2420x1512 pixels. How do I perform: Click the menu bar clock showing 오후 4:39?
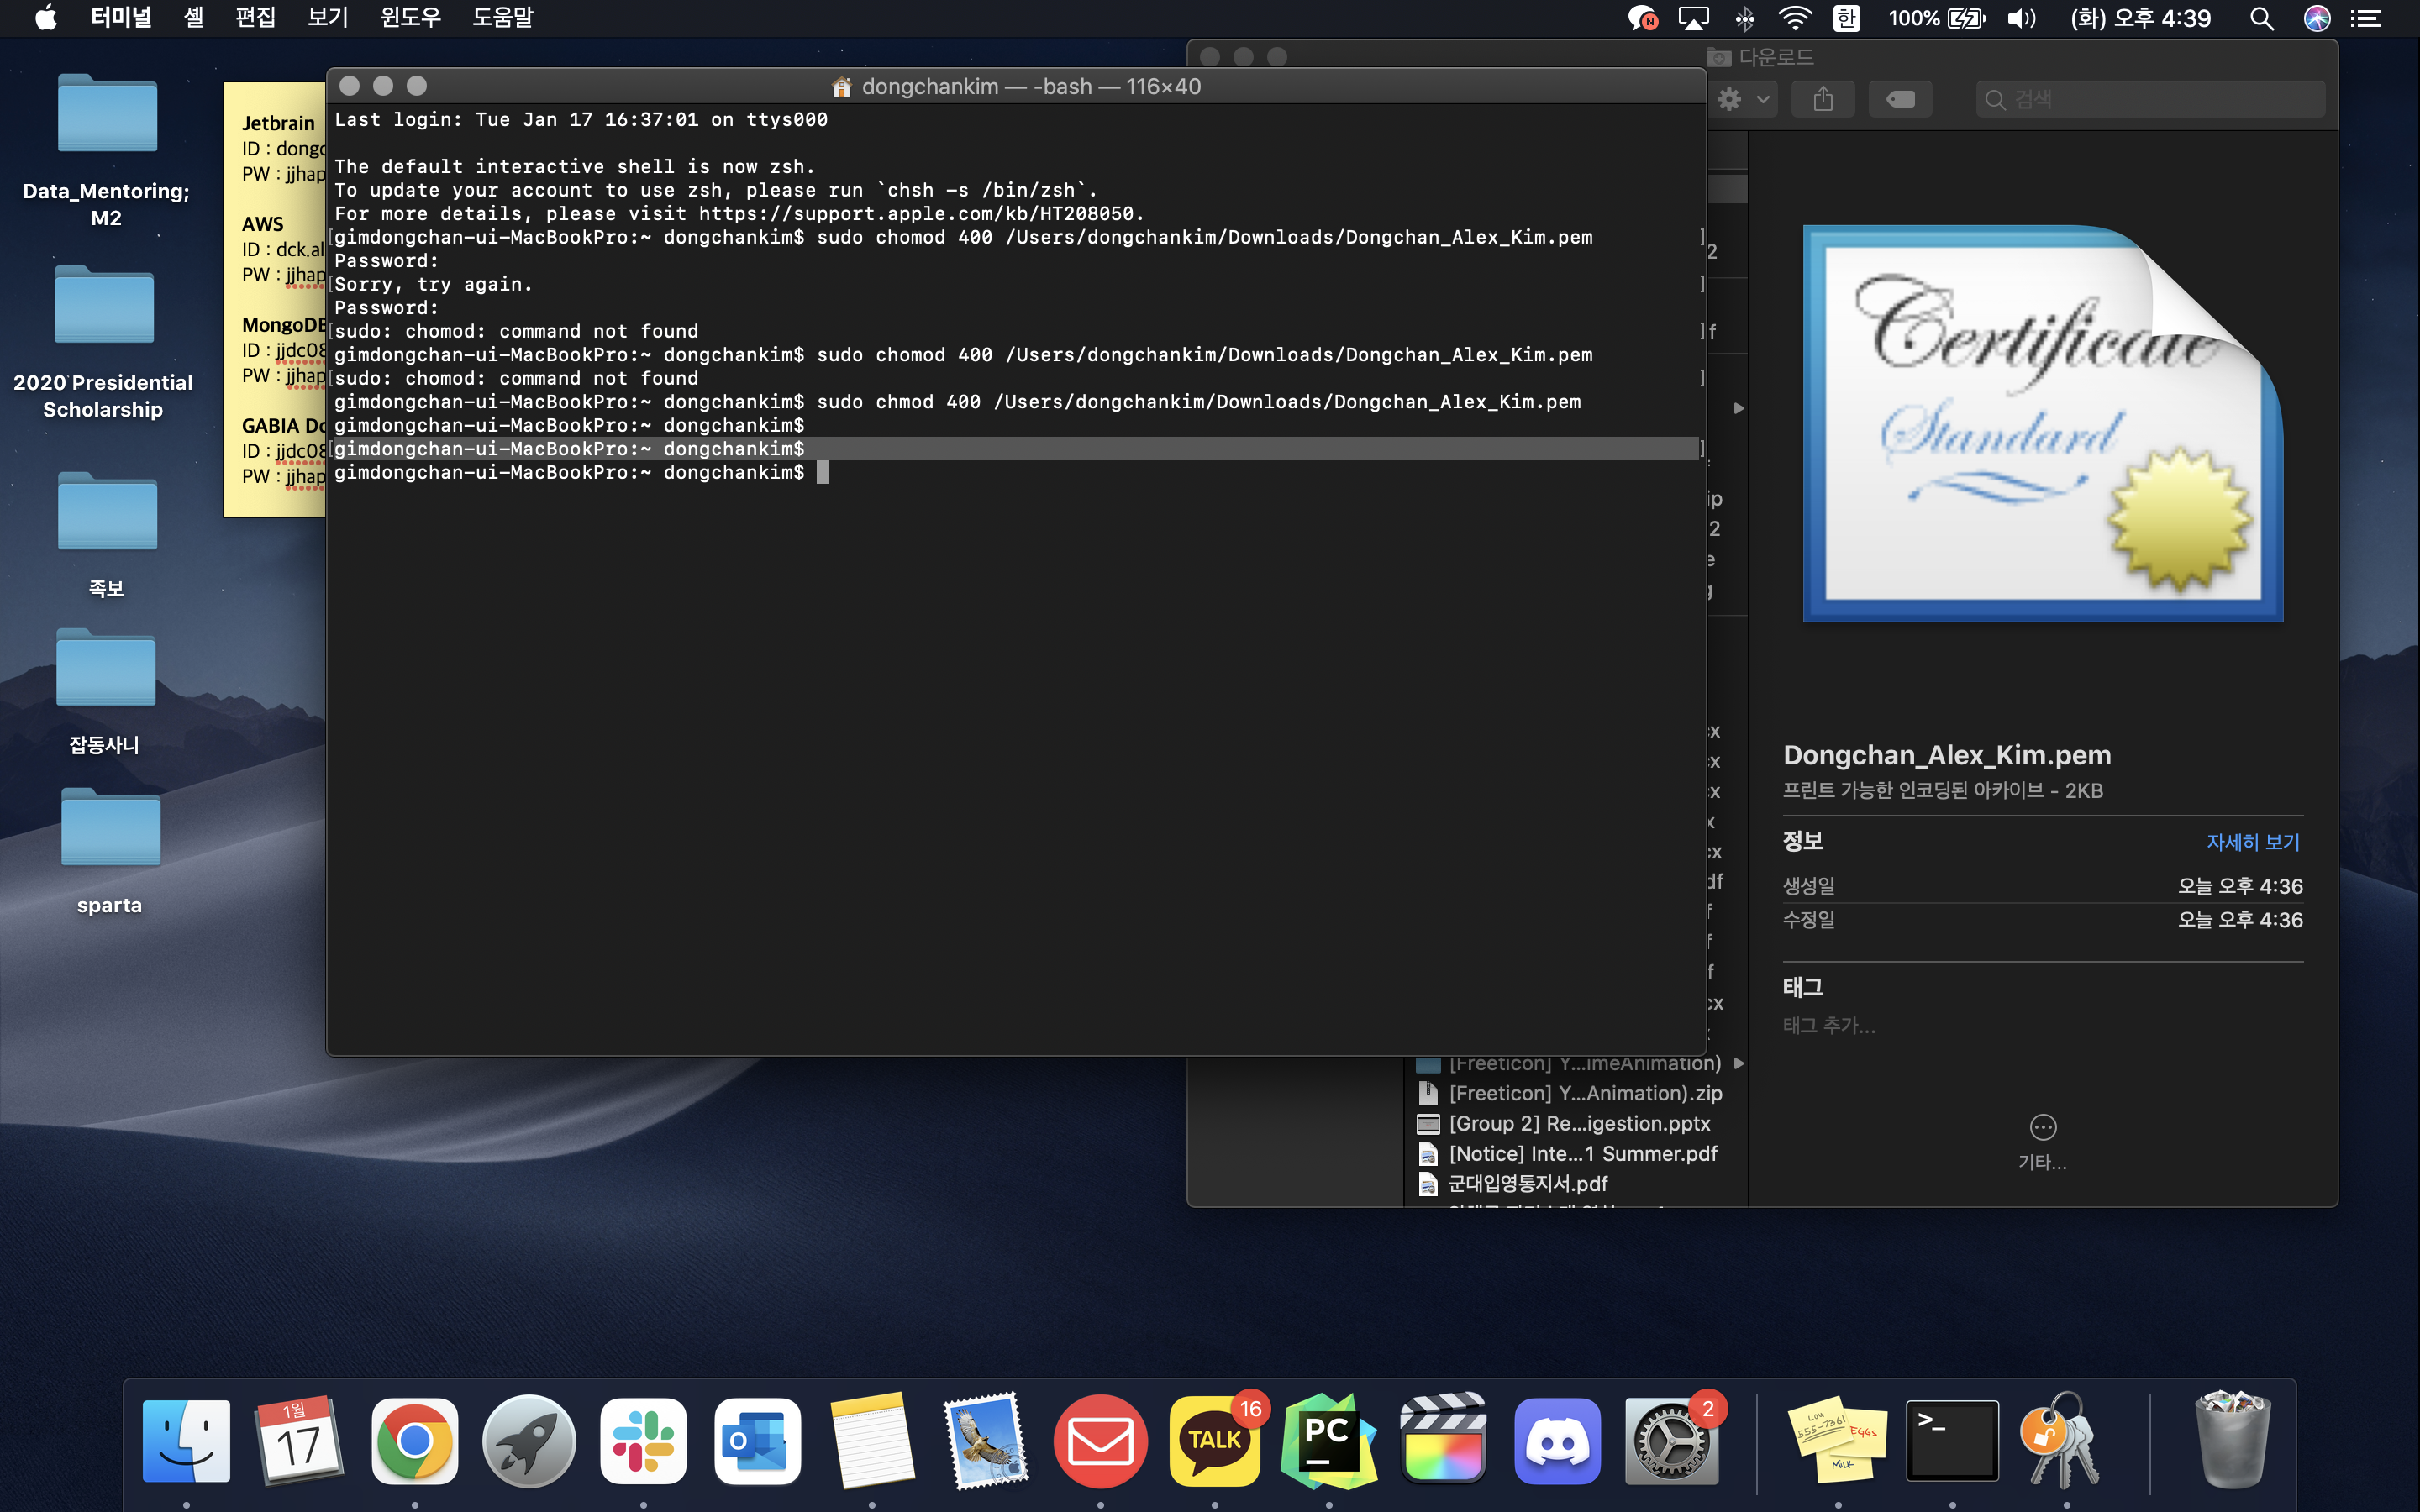[2140, 18]
